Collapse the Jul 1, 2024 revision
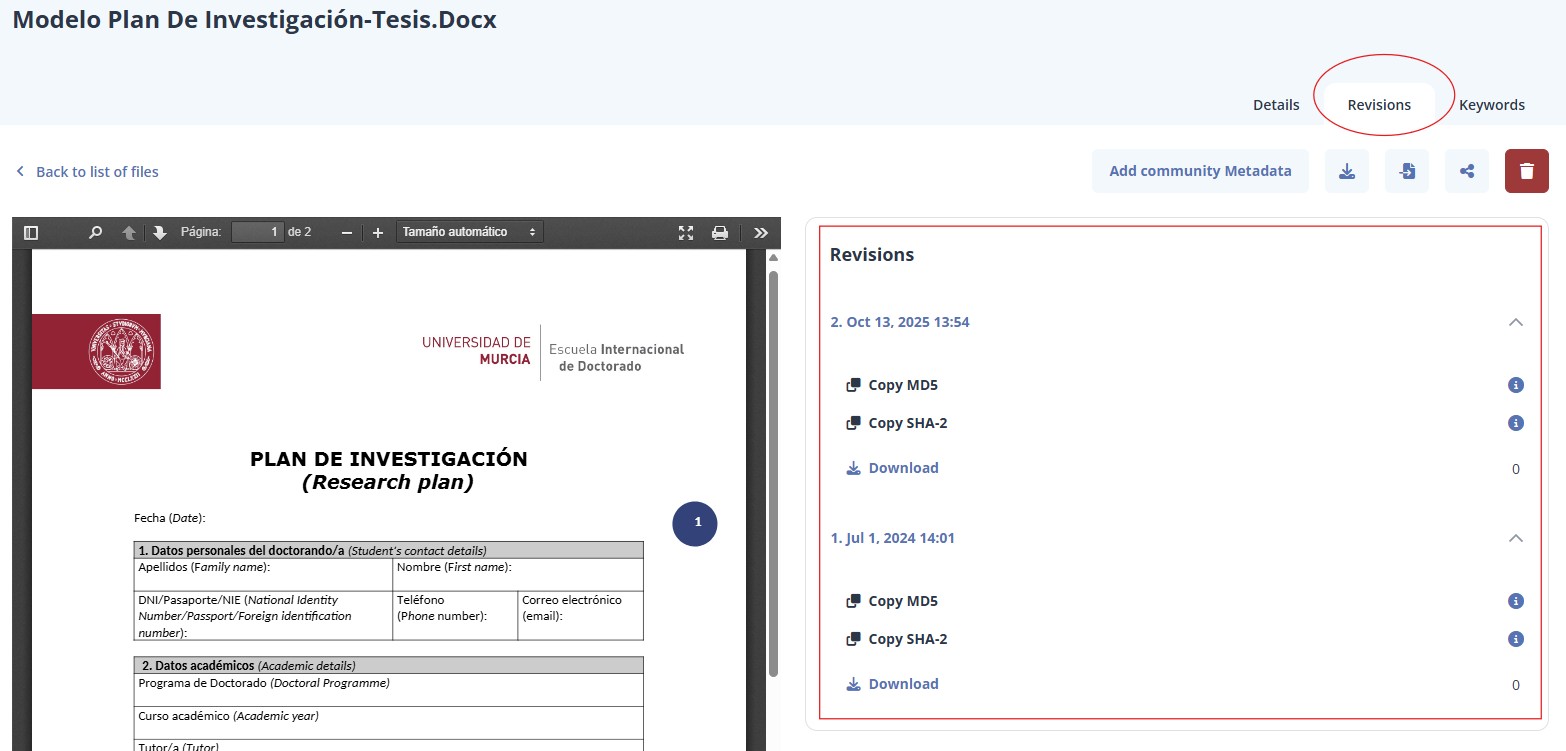This screenshot has width=1566, height=751. [x=1515, y=538]
